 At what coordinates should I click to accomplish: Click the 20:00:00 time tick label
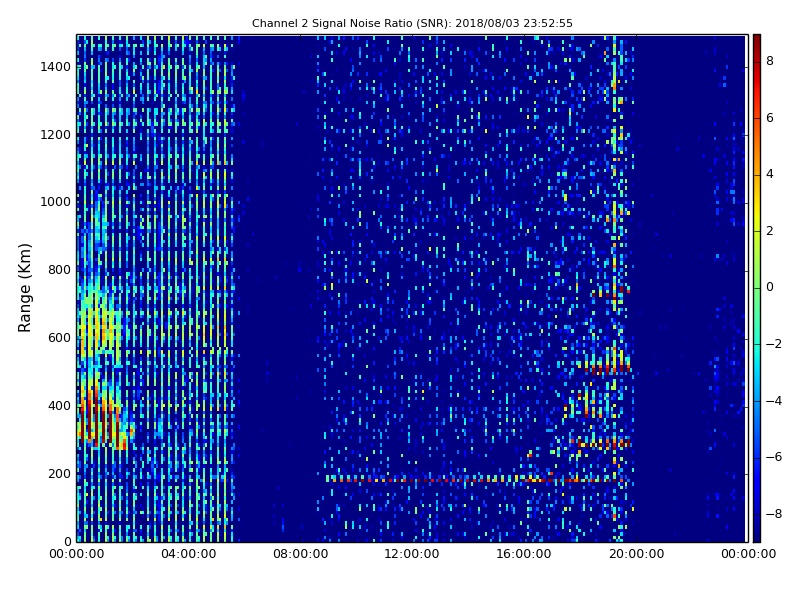tap(636, 554)
